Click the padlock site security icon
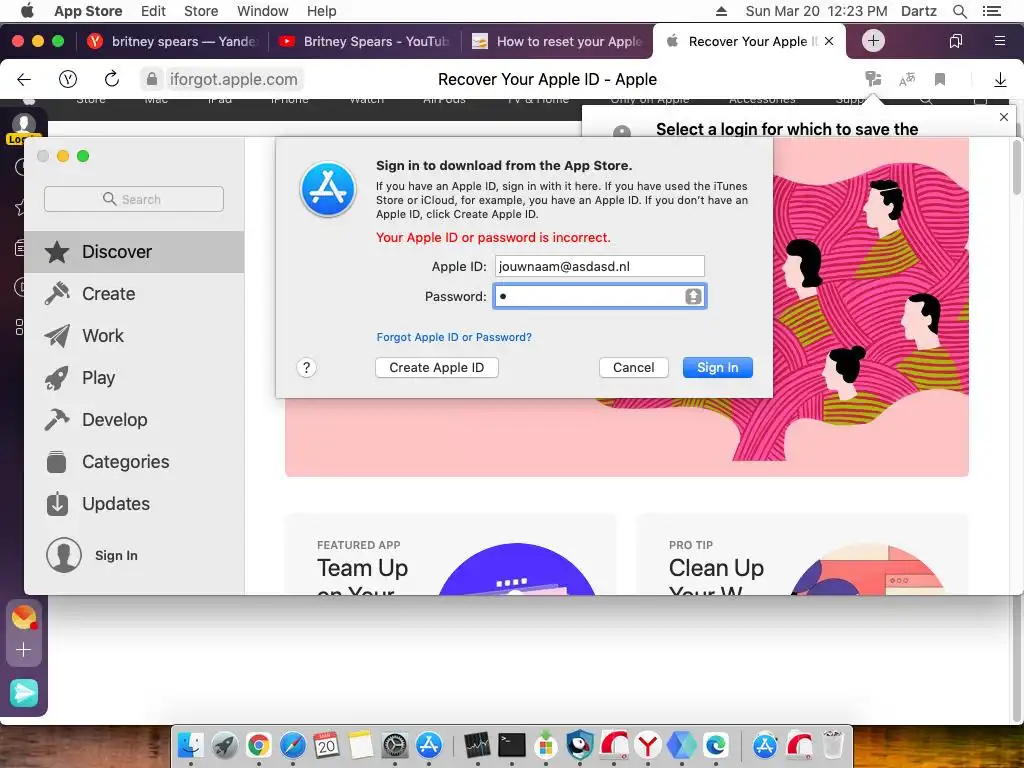Viewport: 1024px width, 768px height. pyautogui.click(x=152, y=79)
